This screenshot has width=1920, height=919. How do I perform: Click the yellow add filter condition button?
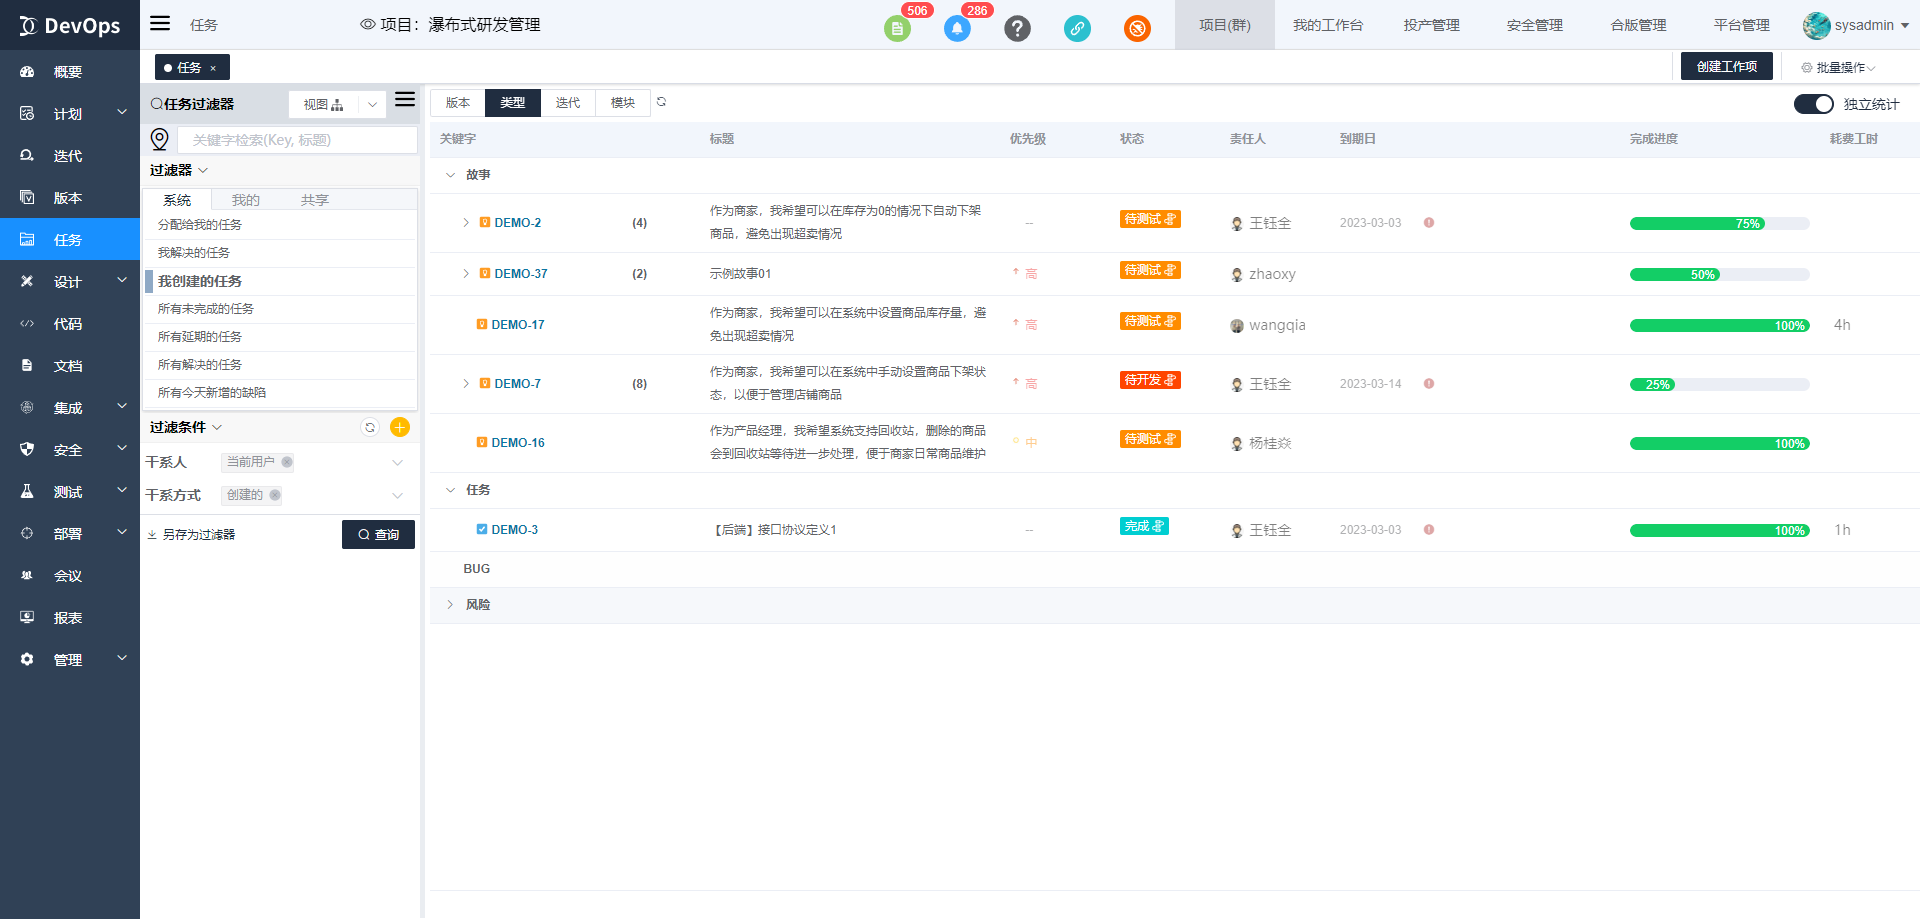click(x=400, y=428)
